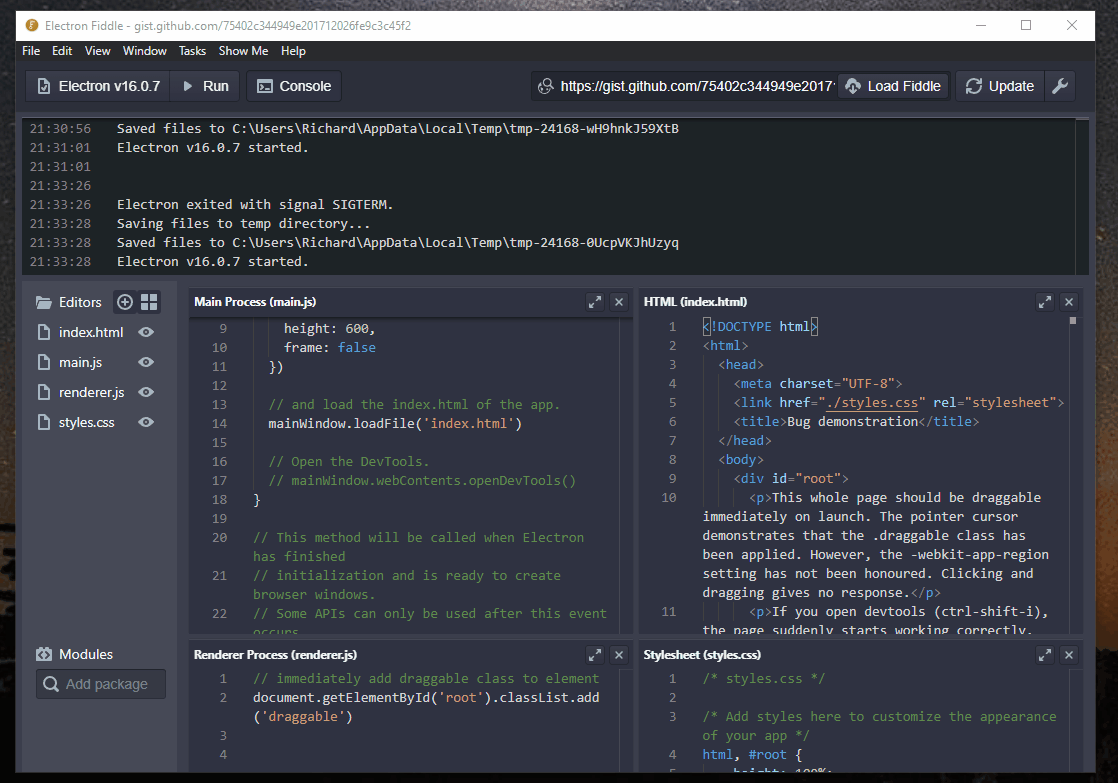Maximize the Stylesheet editor panel

(1045, 655)
